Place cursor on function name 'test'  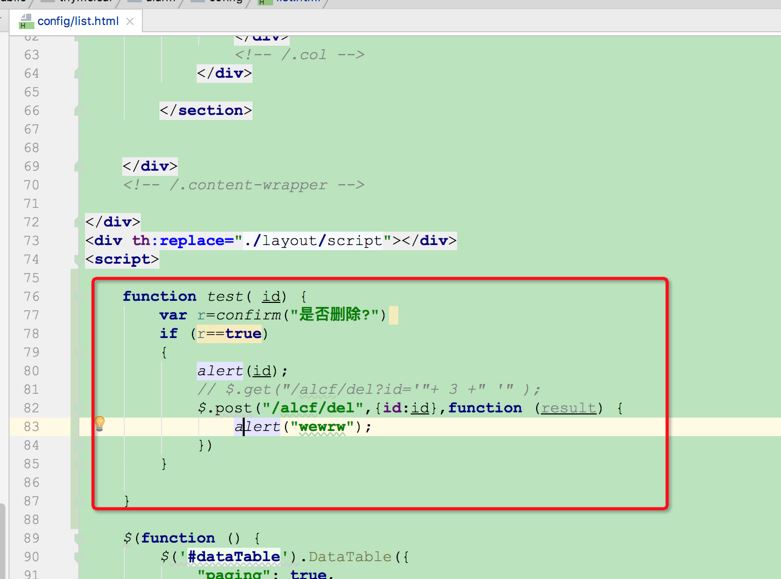coord(225,296)
